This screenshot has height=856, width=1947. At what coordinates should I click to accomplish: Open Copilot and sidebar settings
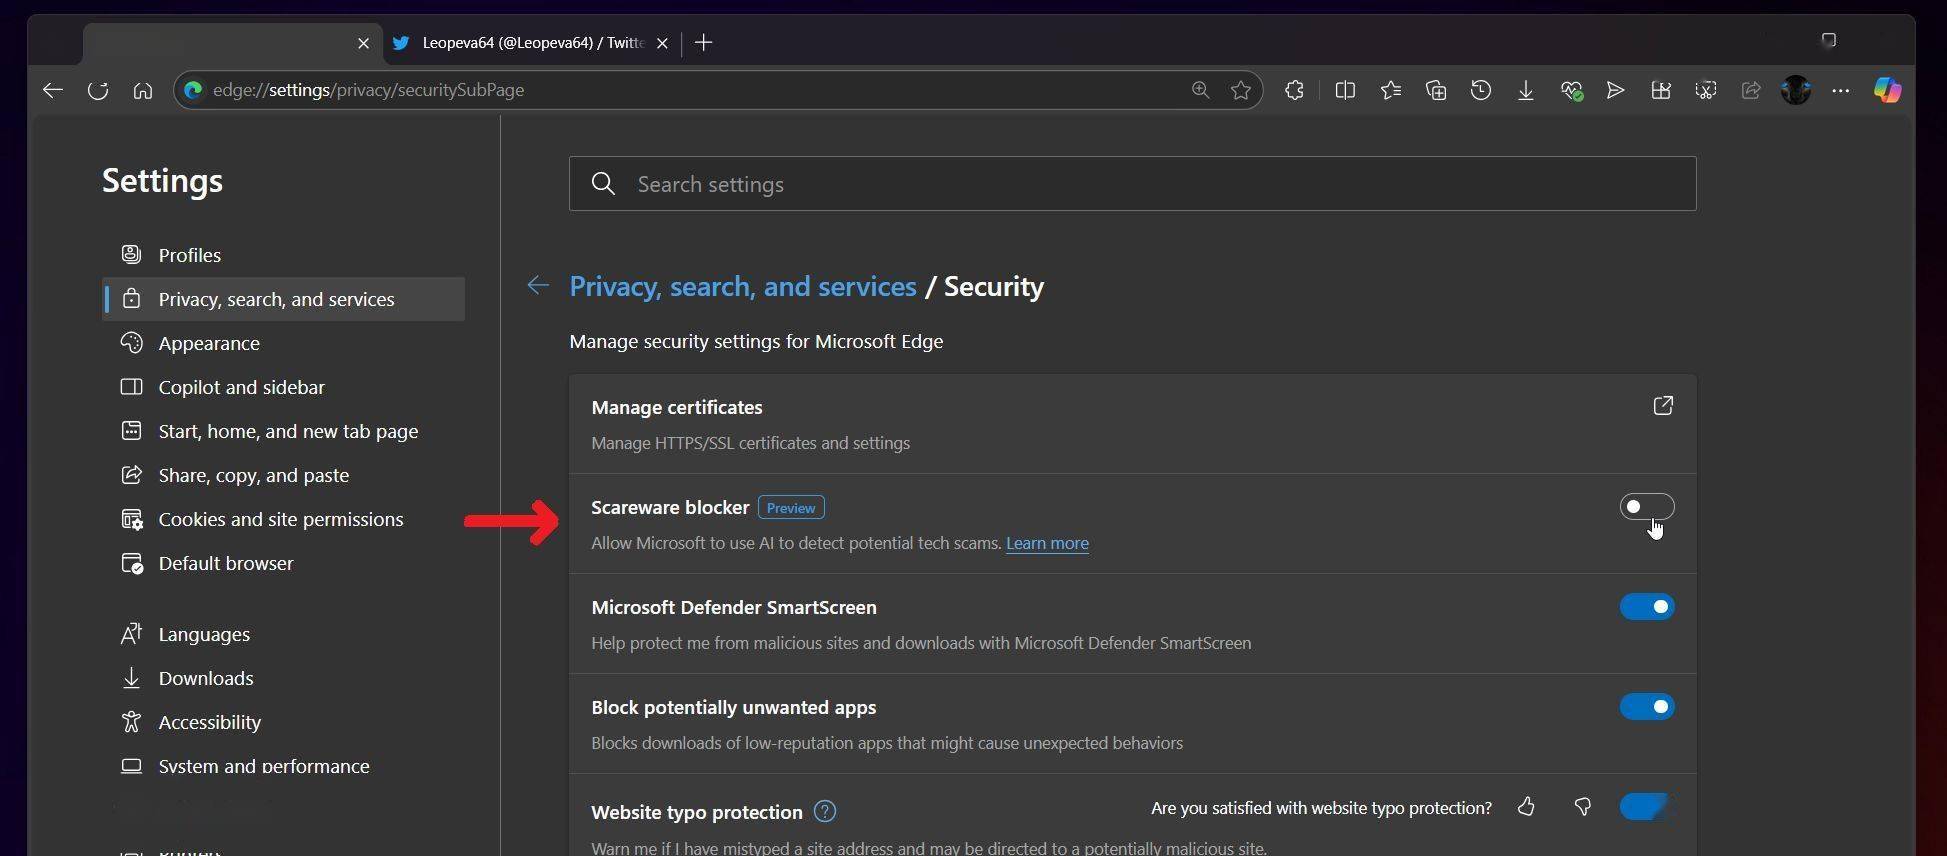[x=284, y=387]
